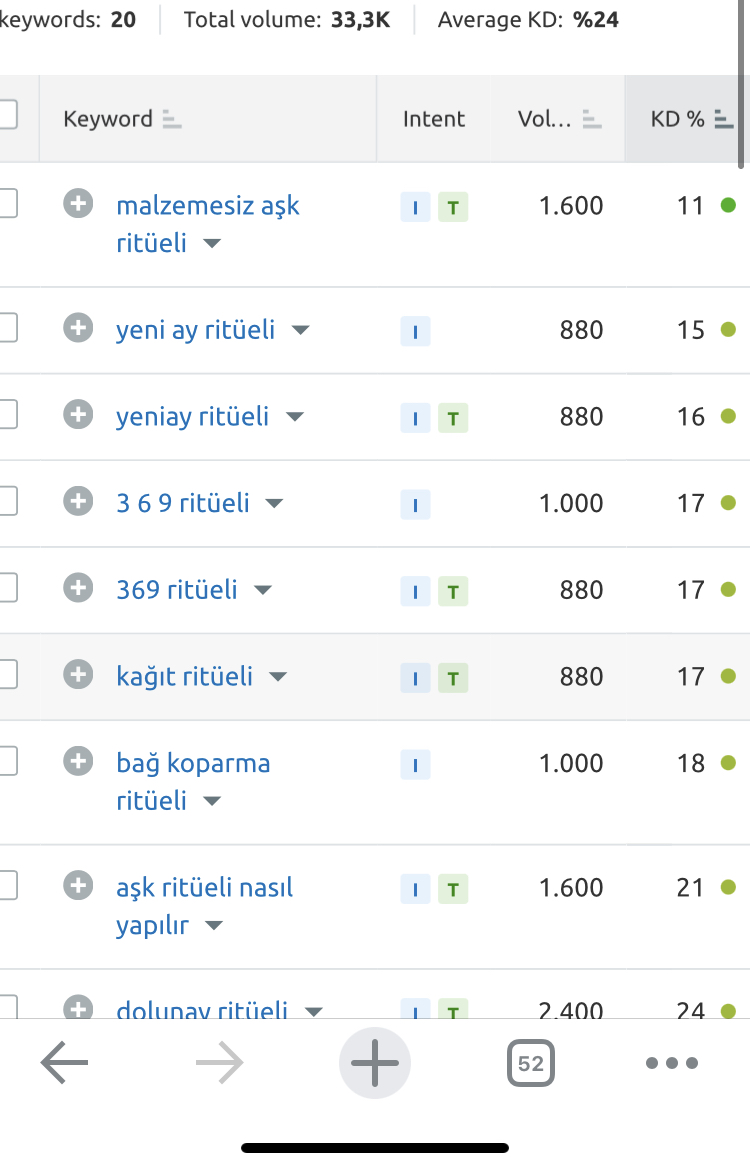Image resolution: width=750 pixels, height=1169 pixels.
Task: Open the browser's 52 tabs switcher
Action: (x=531, y=1062)
